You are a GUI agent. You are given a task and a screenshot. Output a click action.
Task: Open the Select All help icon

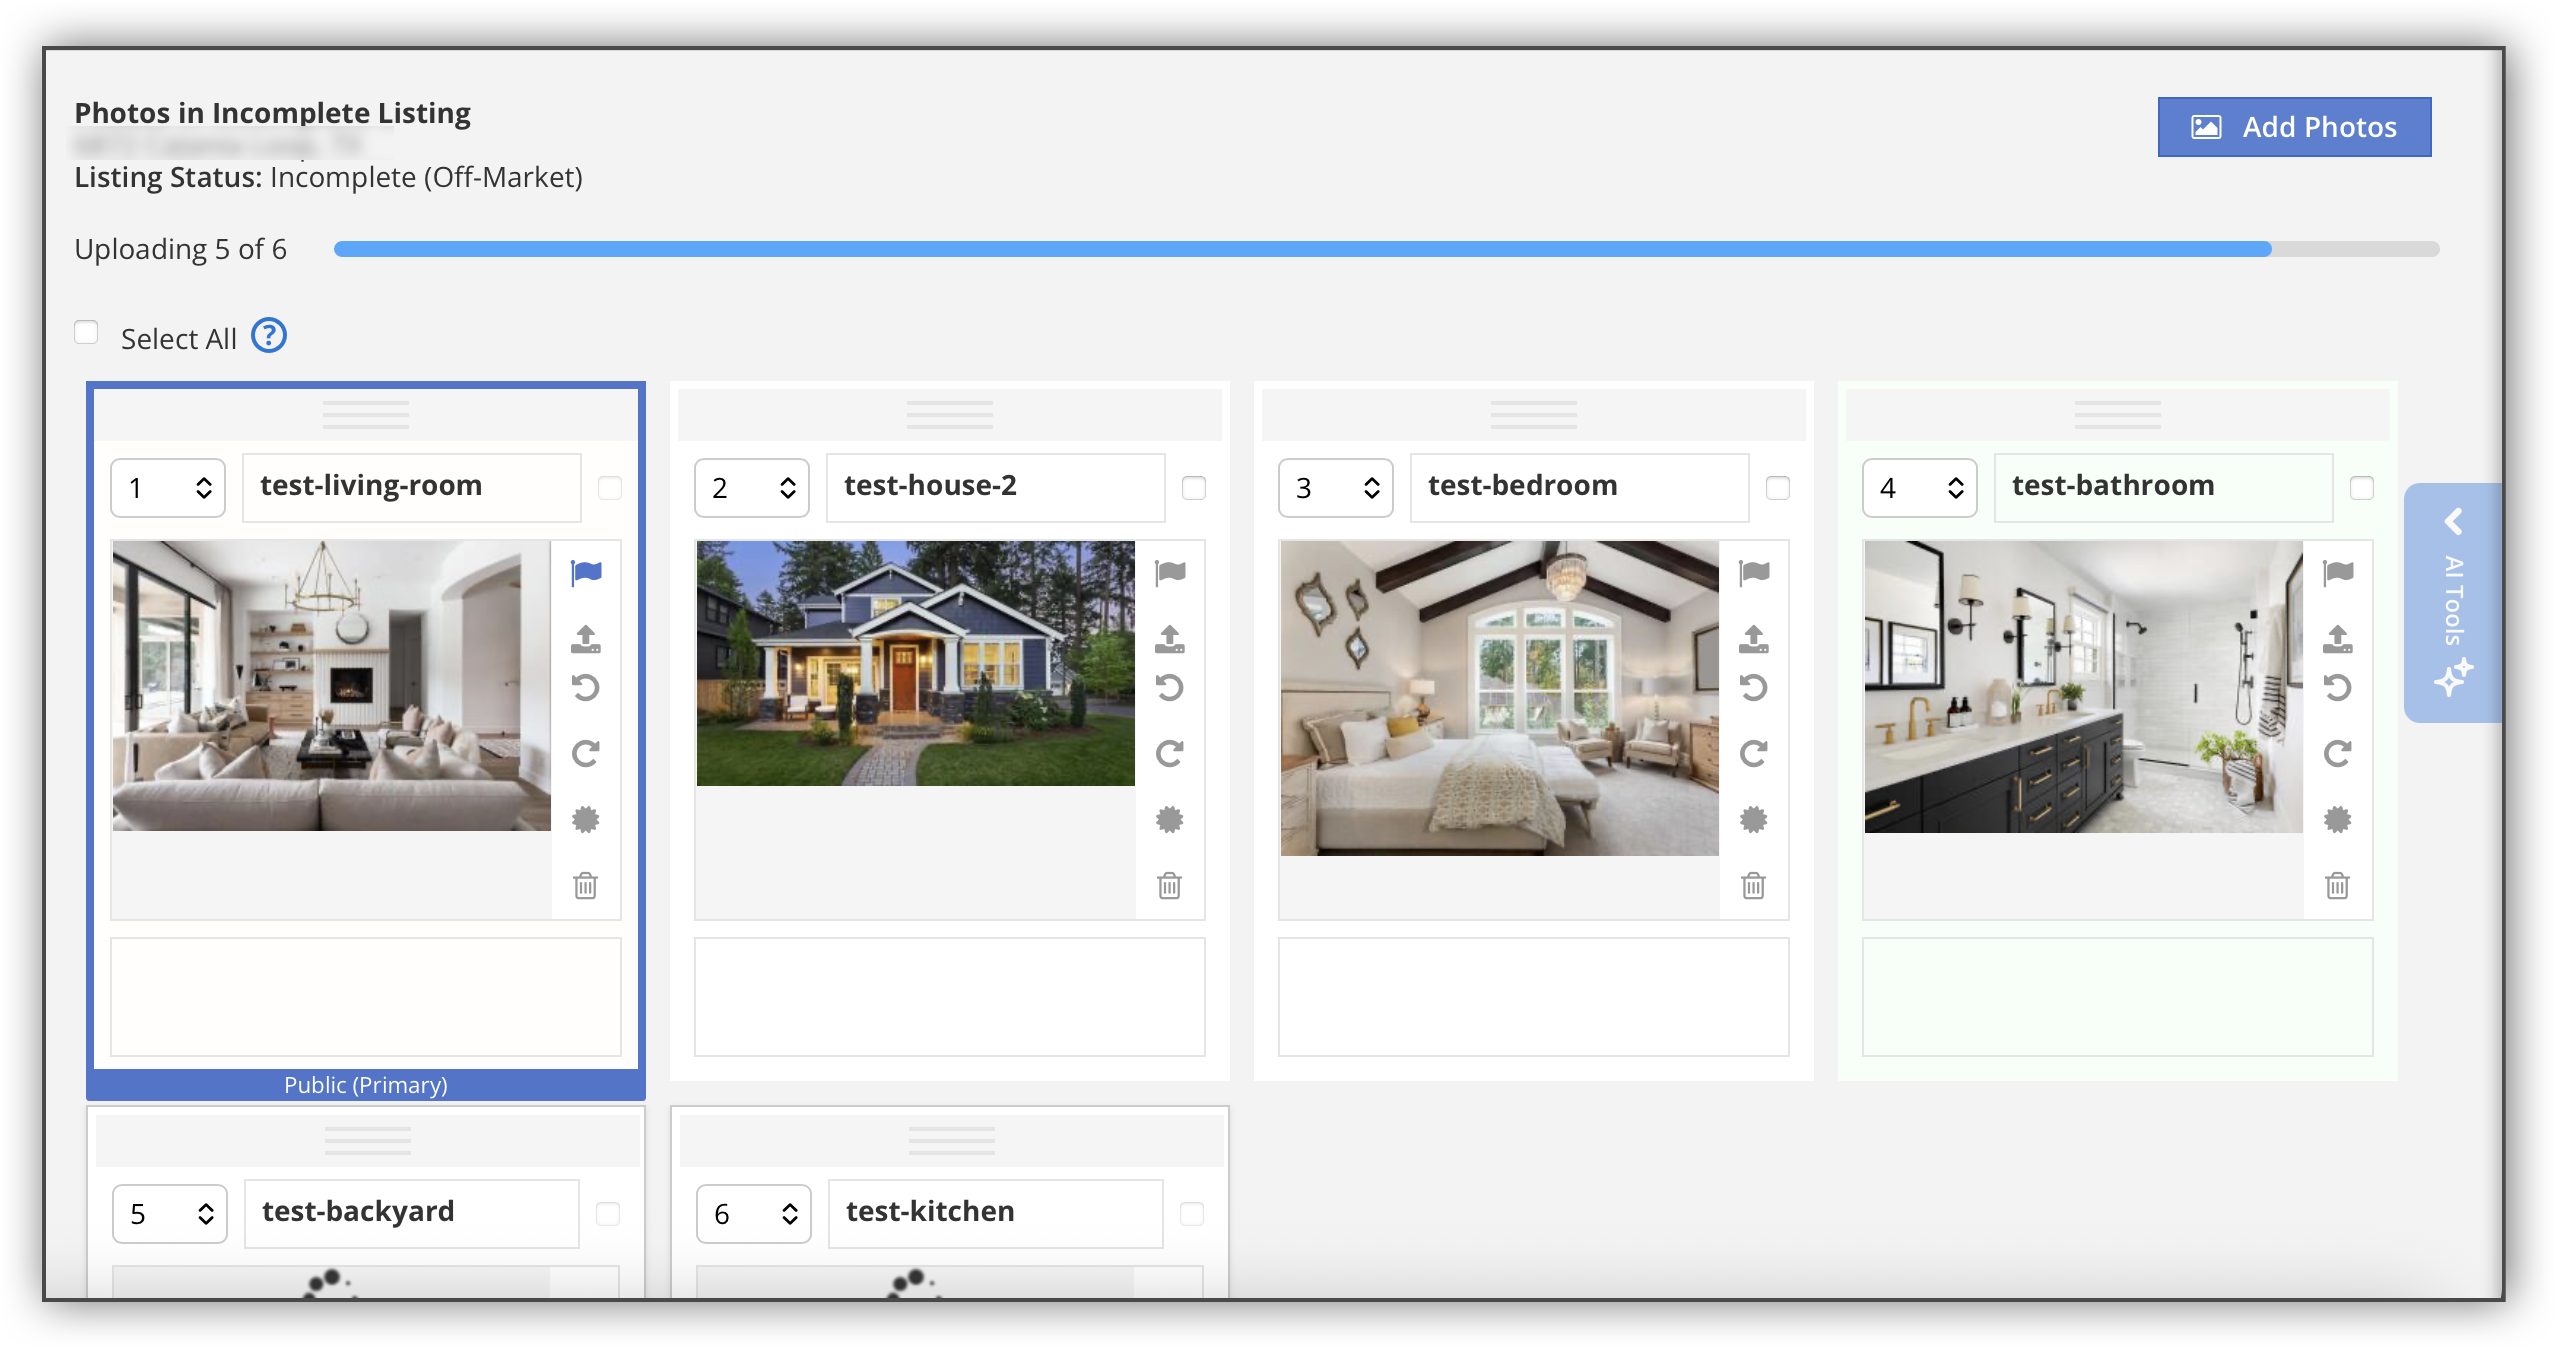point(268,336)
